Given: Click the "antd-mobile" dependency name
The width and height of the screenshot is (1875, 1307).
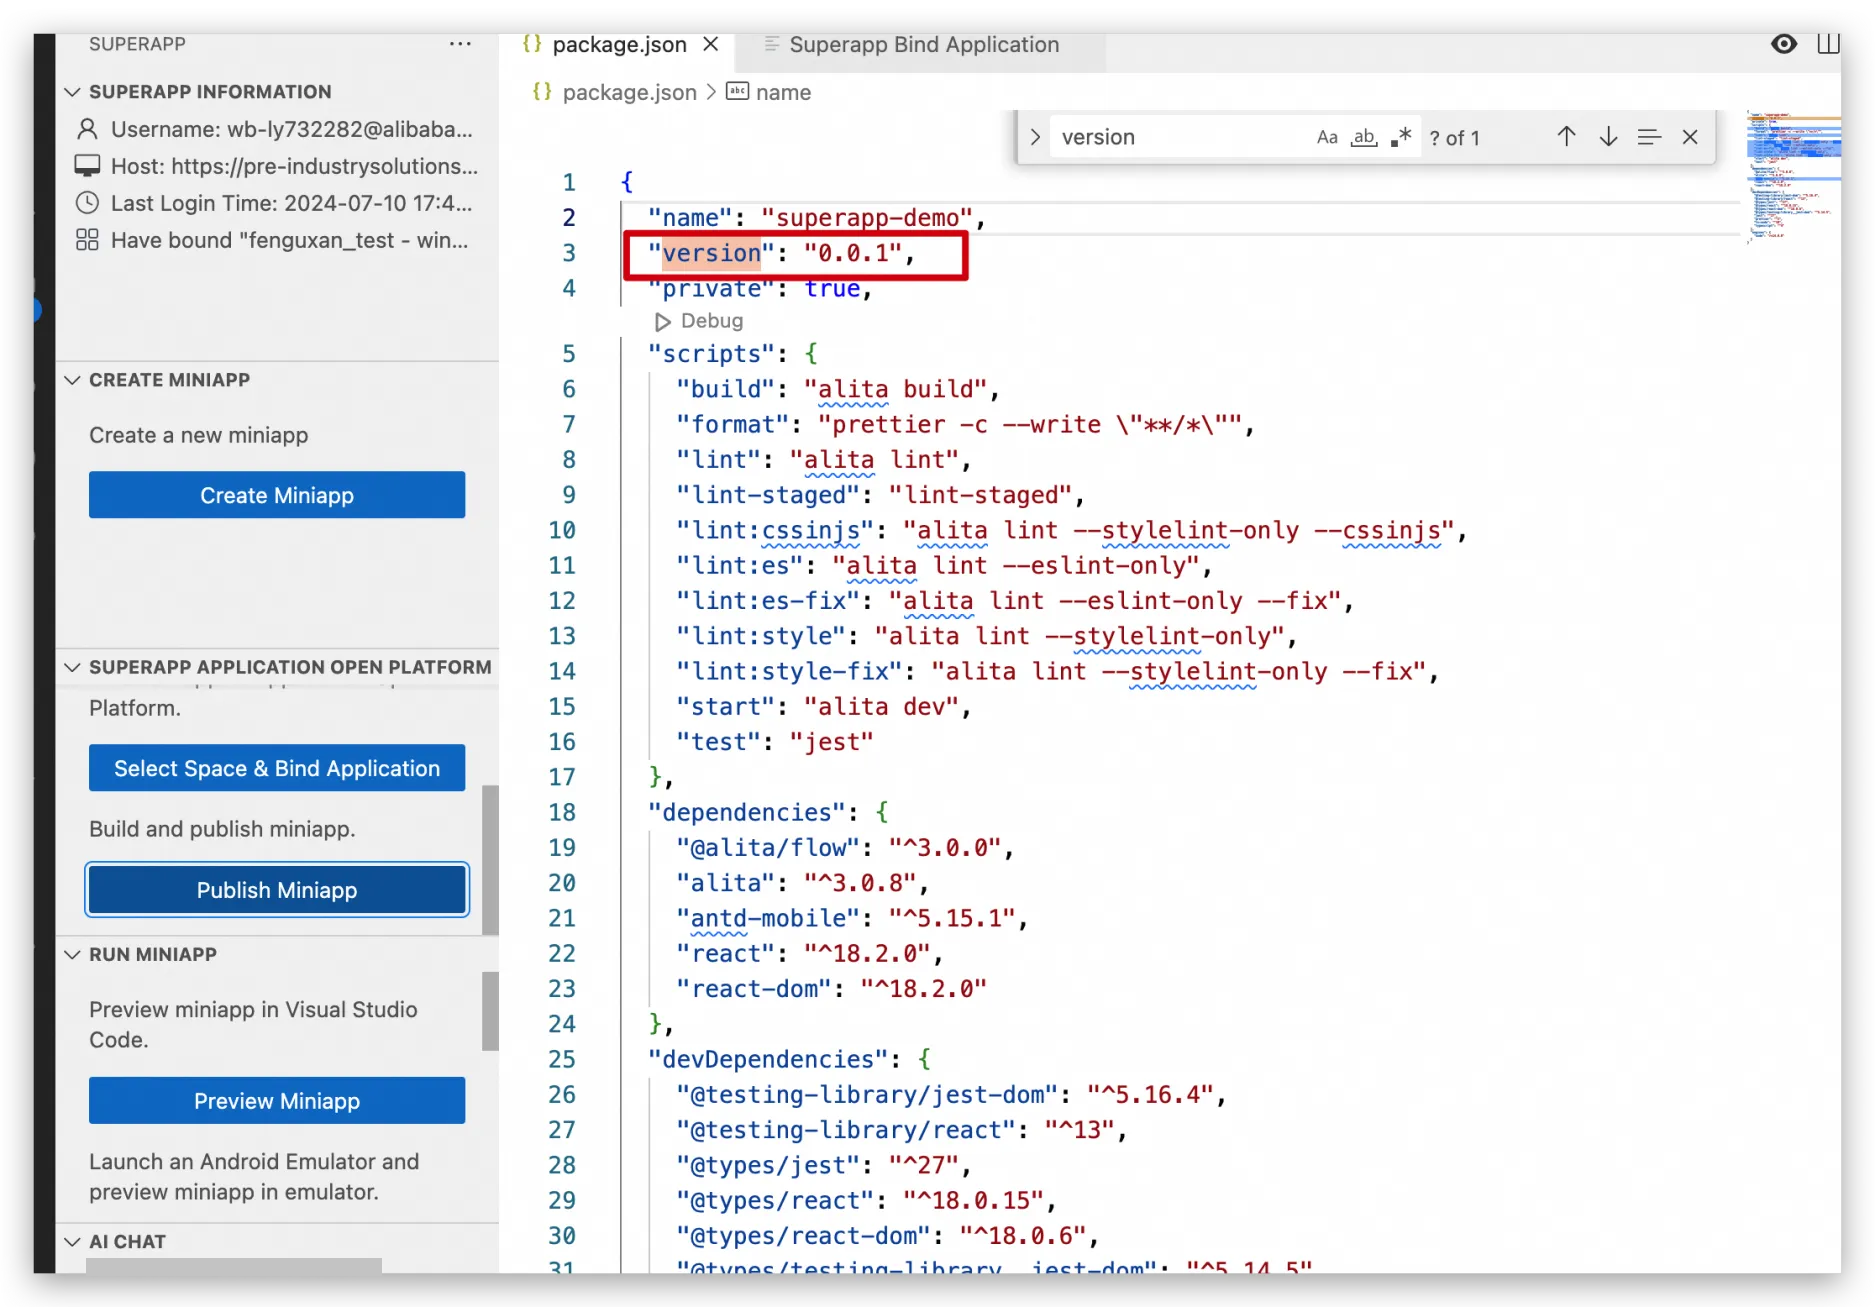Looking at the screenshot, I should (x=768, y=918).
